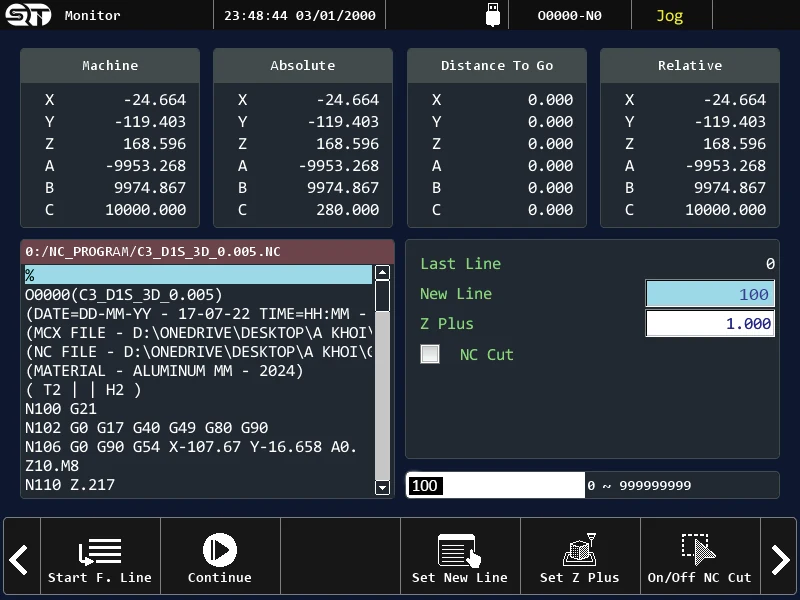Click the Relative panel header
Viewport: 800px width, 600px height.
pyautogui.click(x=690, y=65)
